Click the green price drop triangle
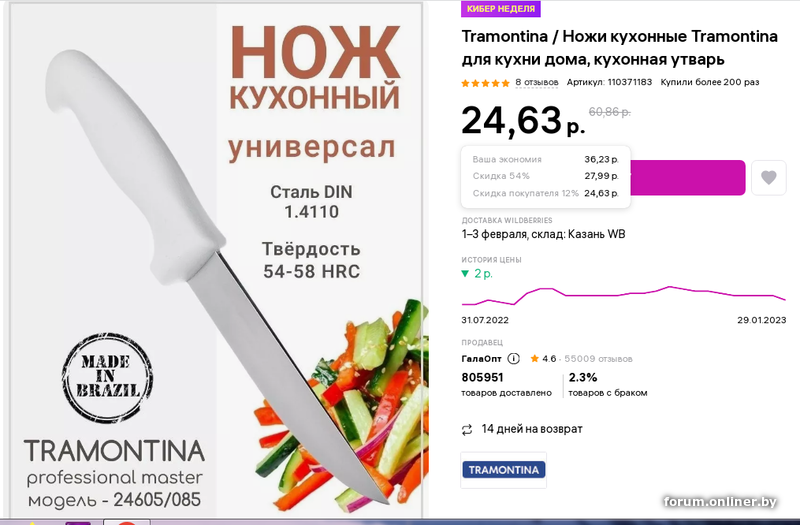Viewport: 800px width, 525px height. [x=465, y=274]
